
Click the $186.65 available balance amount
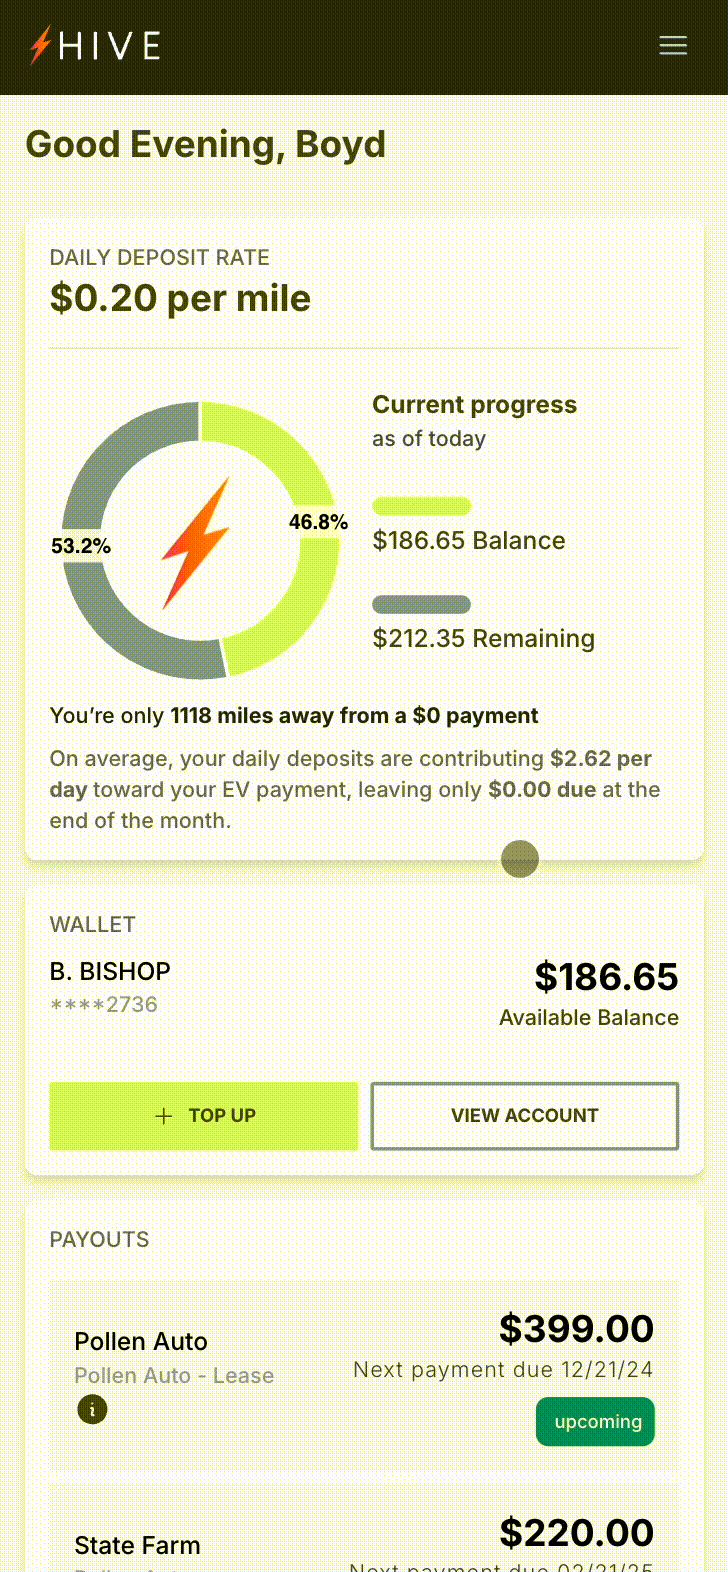[606, 977]
